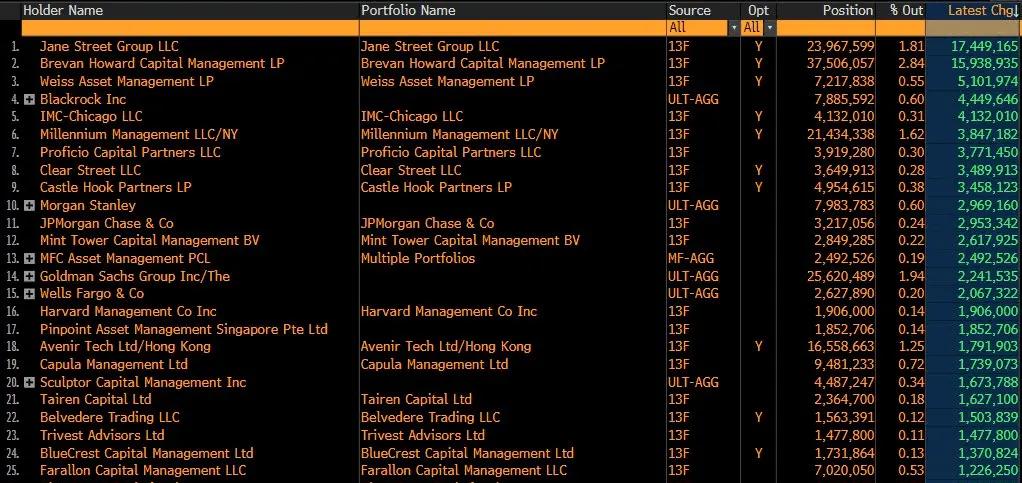Sort by Portfolio Name column header

click(x=408, y=10)
